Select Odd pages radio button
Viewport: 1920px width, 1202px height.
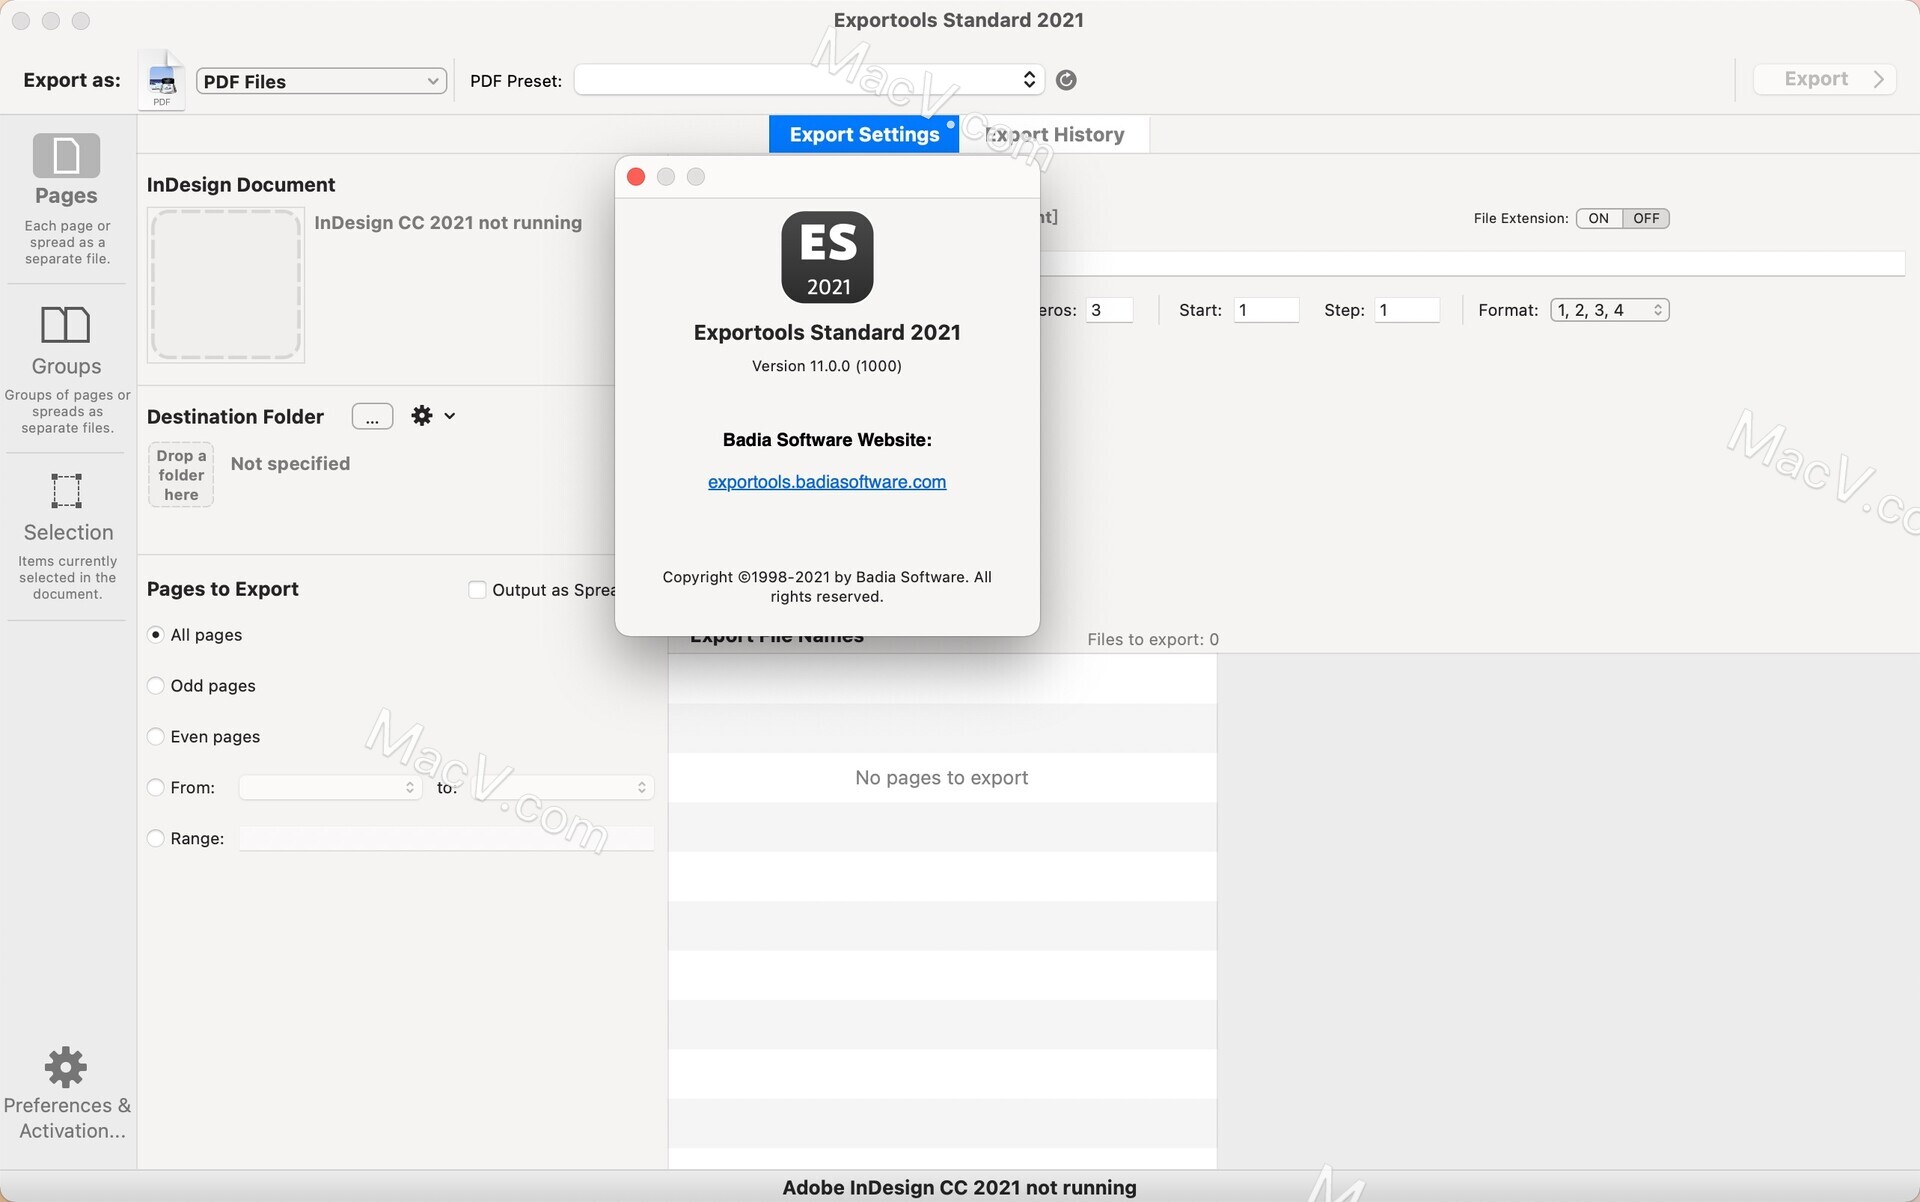[156, 686]
